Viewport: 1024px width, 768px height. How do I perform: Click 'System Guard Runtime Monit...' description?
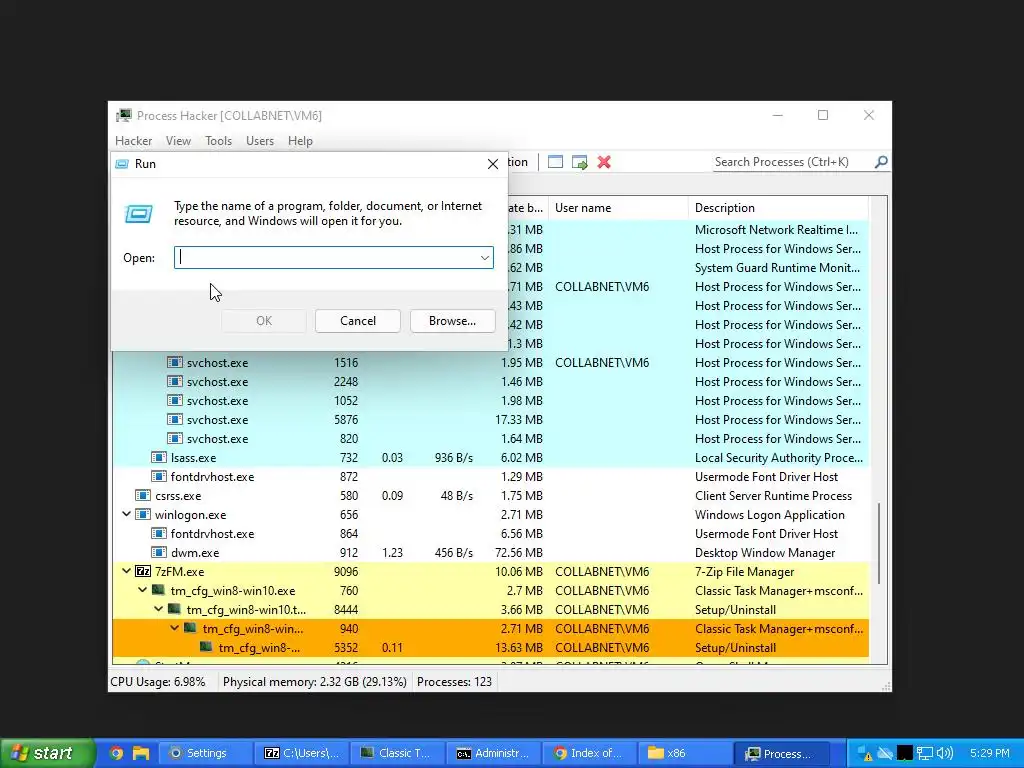777,268
